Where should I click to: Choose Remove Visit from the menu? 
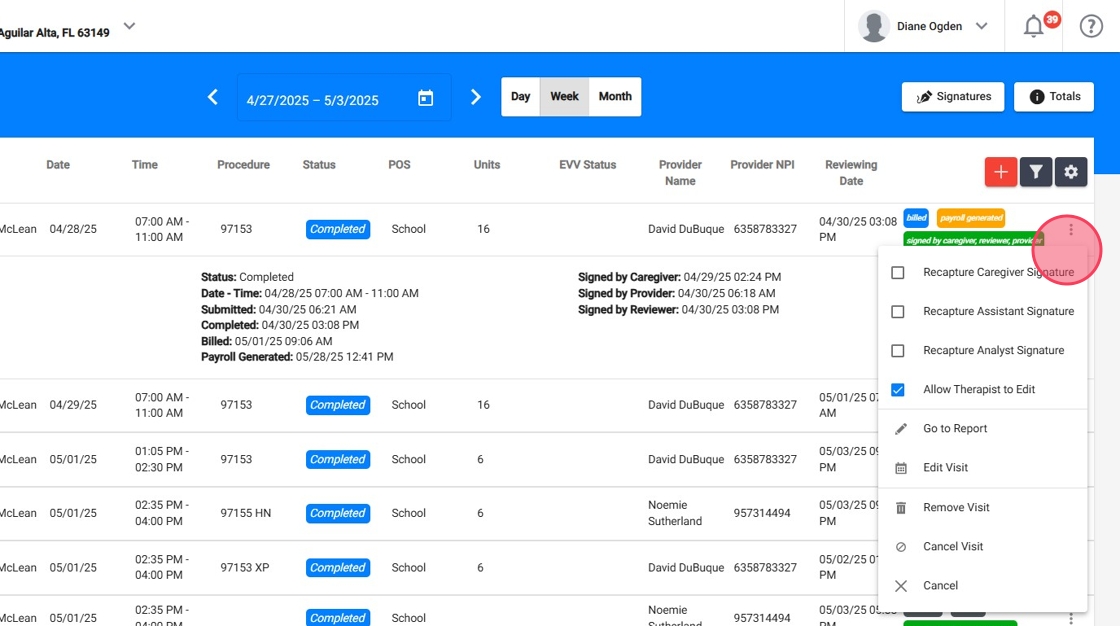coord(955,507)
